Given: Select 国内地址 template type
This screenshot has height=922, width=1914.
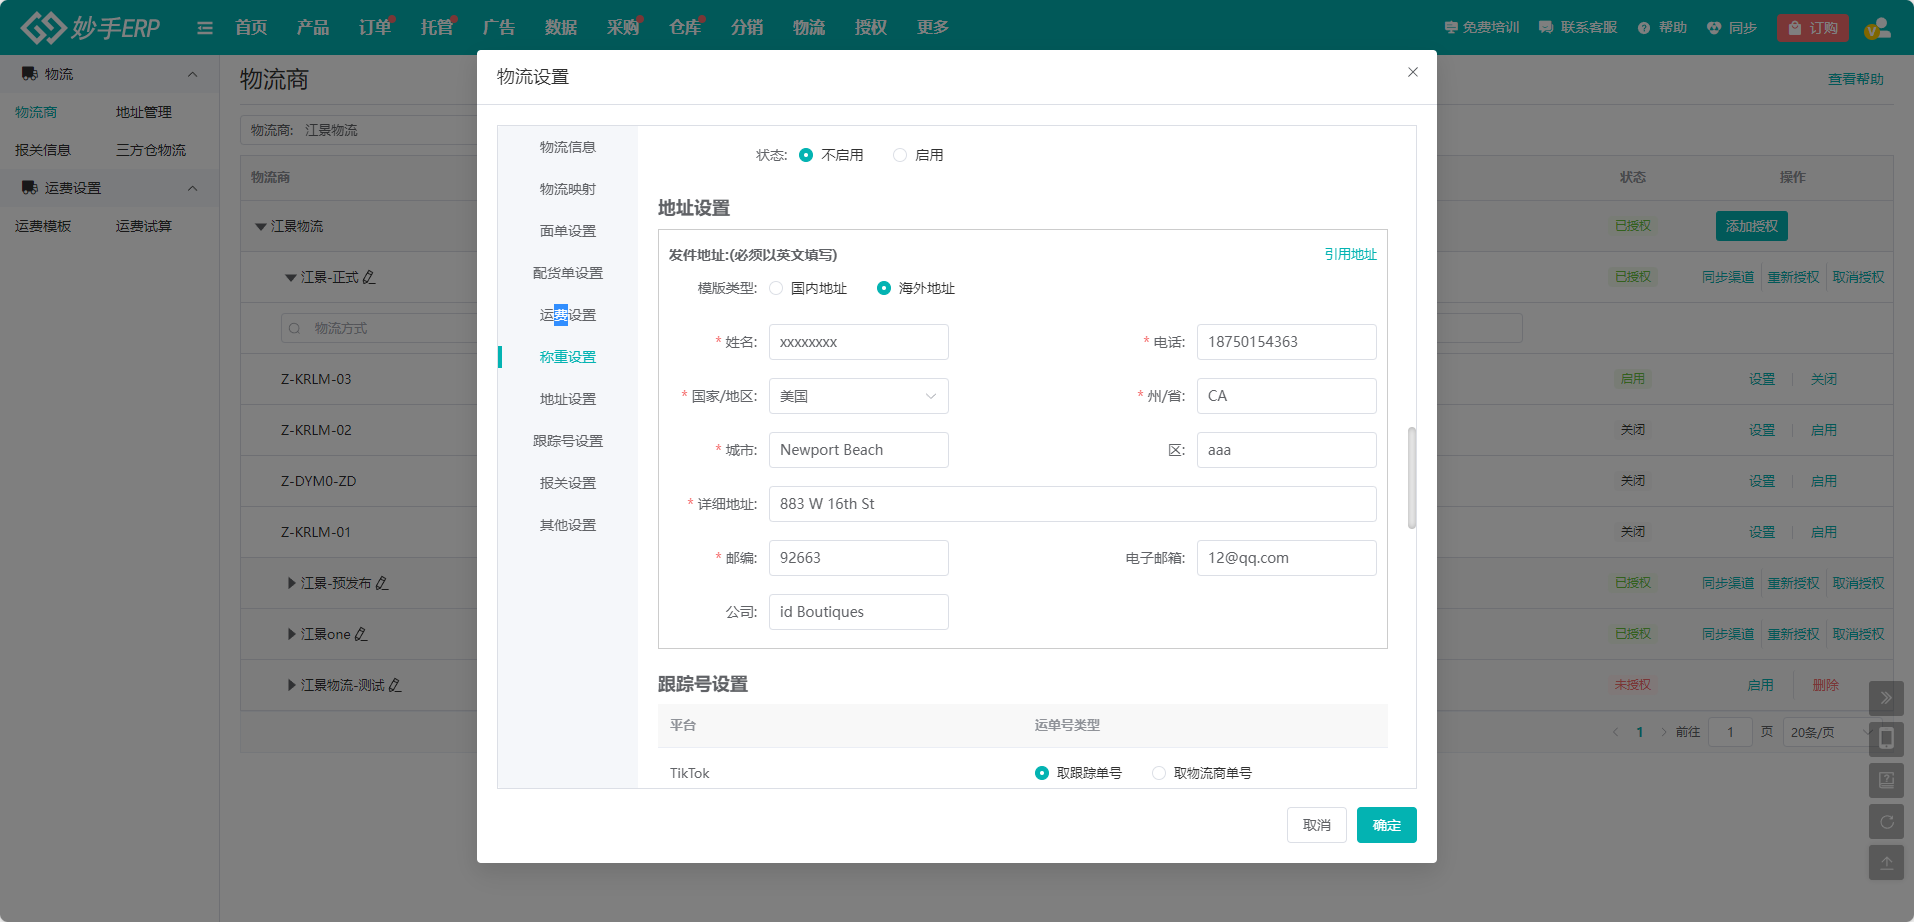Looking at the screenshot, I should pos(776,288).
